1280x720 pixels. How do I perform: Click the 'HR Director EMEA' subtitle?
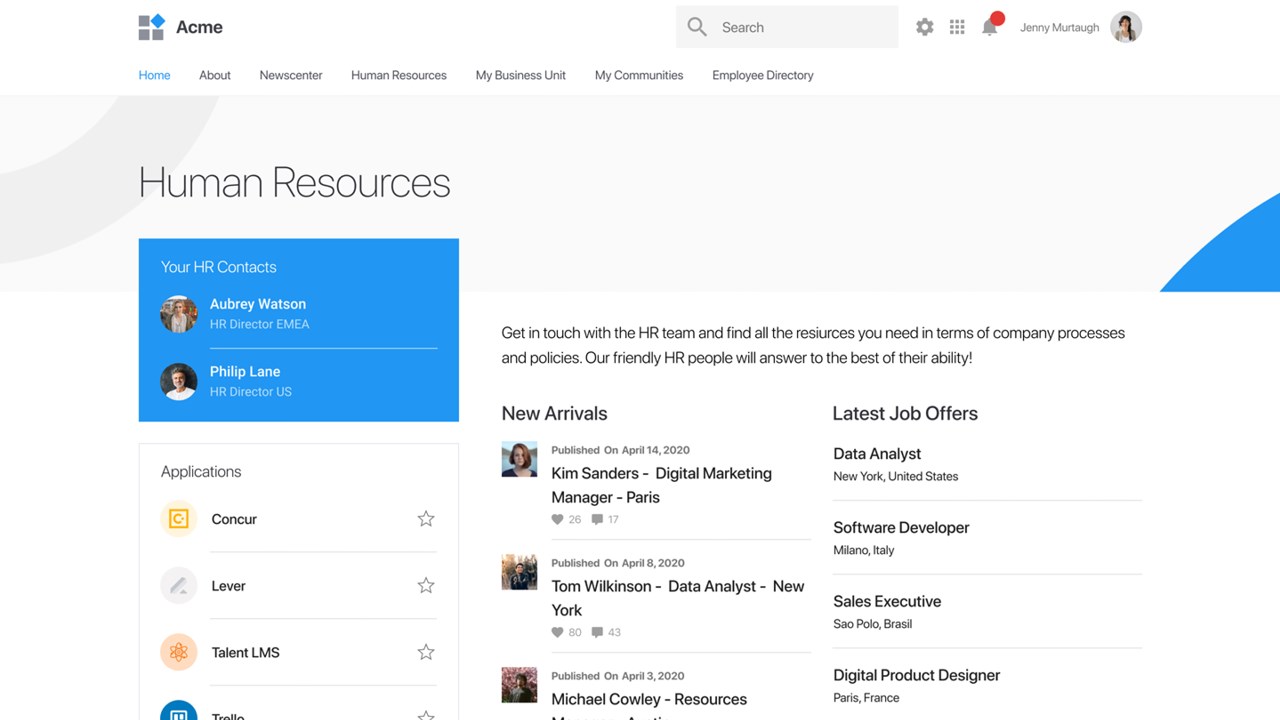[260, 324]
